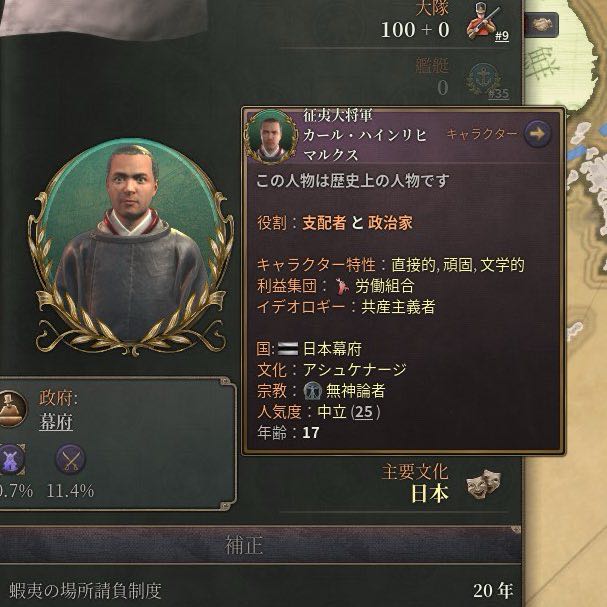The height and width of the screenshot is (607, 607).
Task: Click the Japan Shogunate flag icon
Action: [x=288, y=349]
